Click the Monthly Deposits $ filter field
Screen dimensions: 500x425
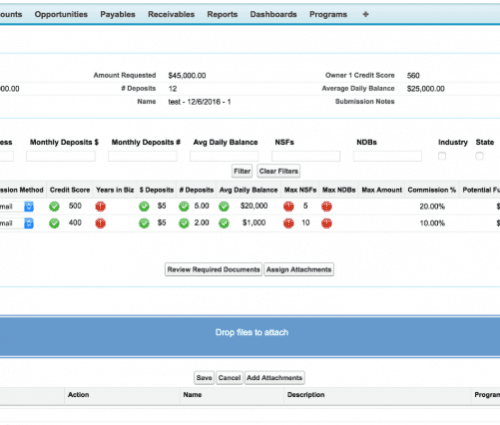click(x=61, y=156)
